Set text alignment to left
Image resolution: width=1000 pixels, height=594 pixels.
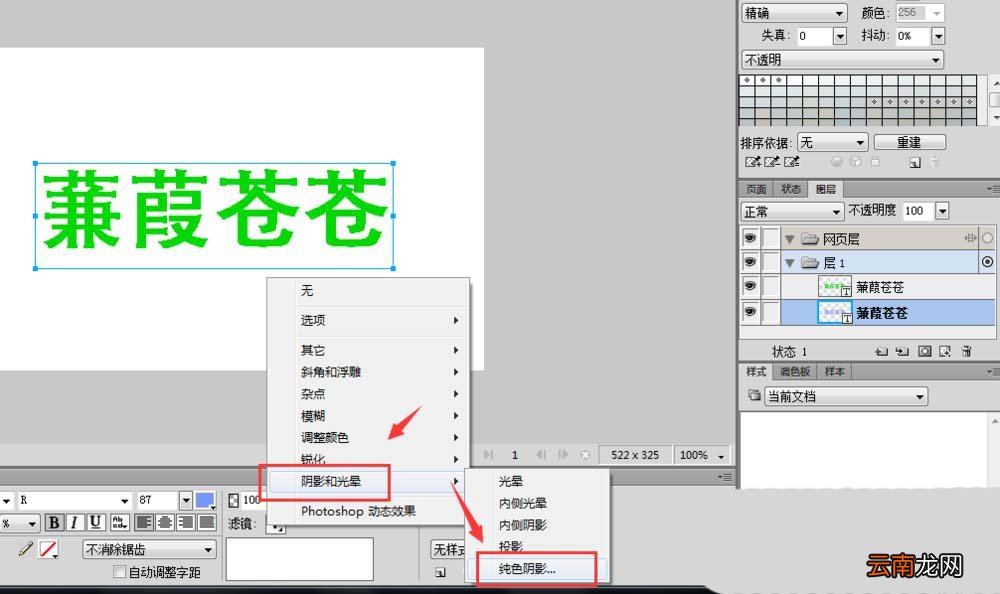click(144, 523)
